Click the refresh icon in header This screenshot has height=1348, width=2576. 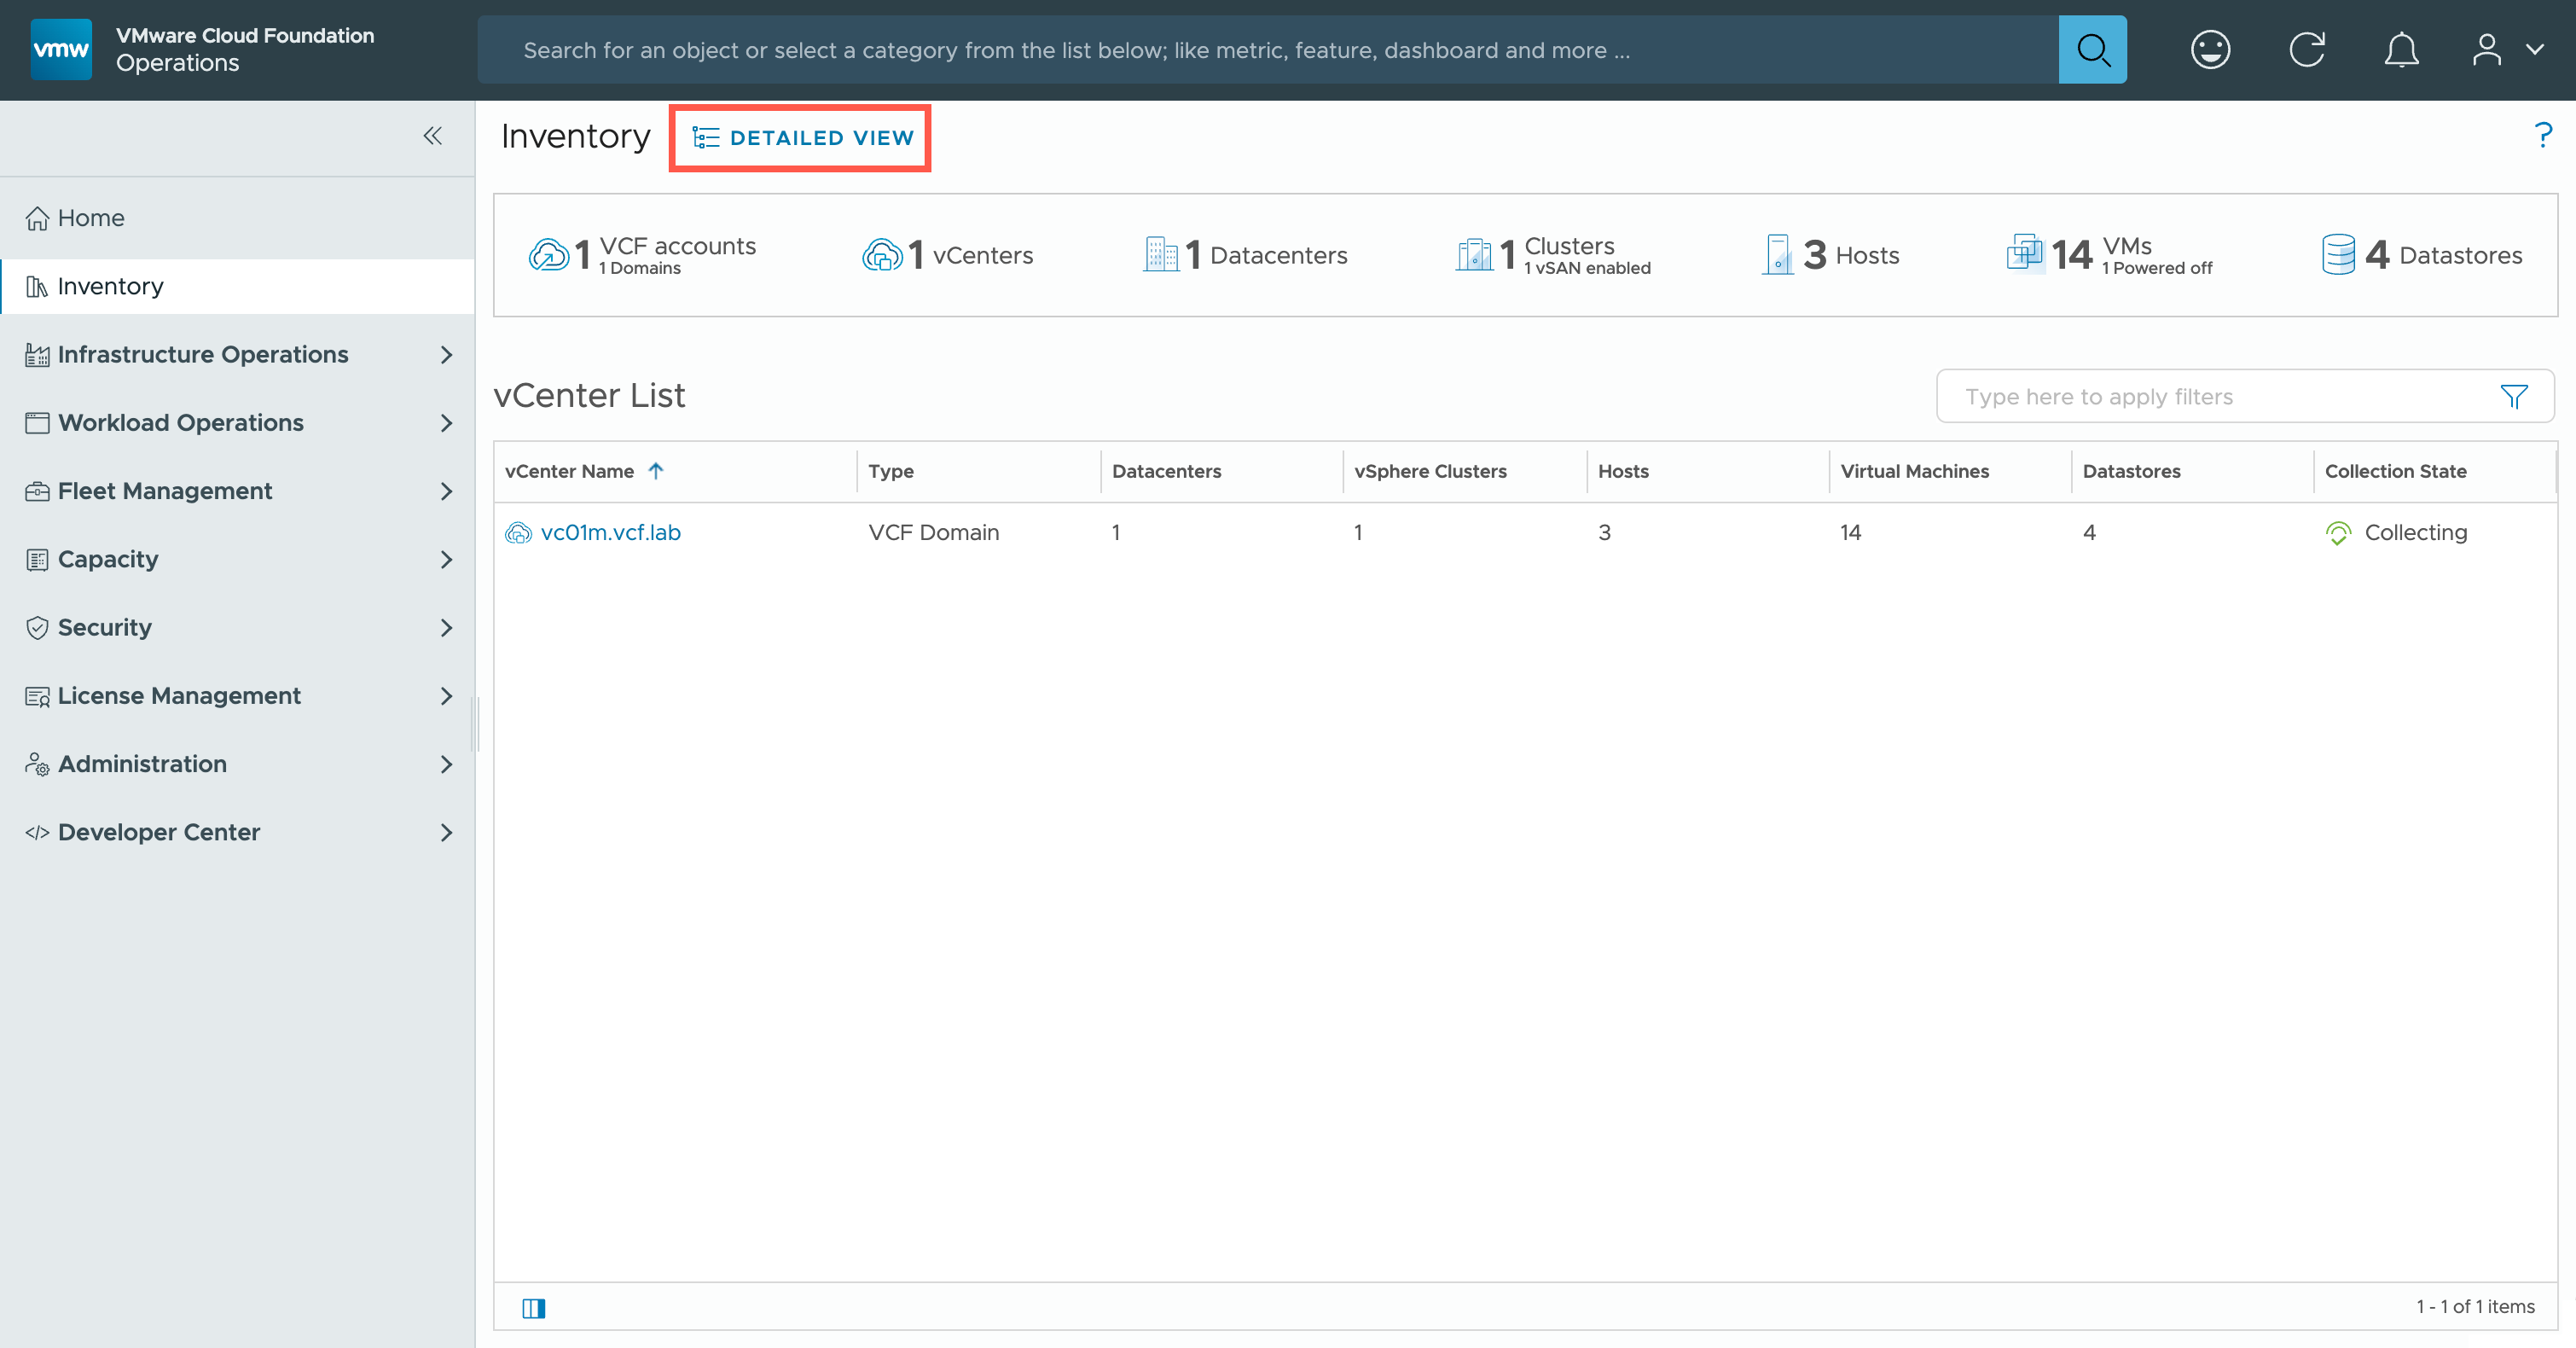pyautogui.click(x=2306, y=49)
